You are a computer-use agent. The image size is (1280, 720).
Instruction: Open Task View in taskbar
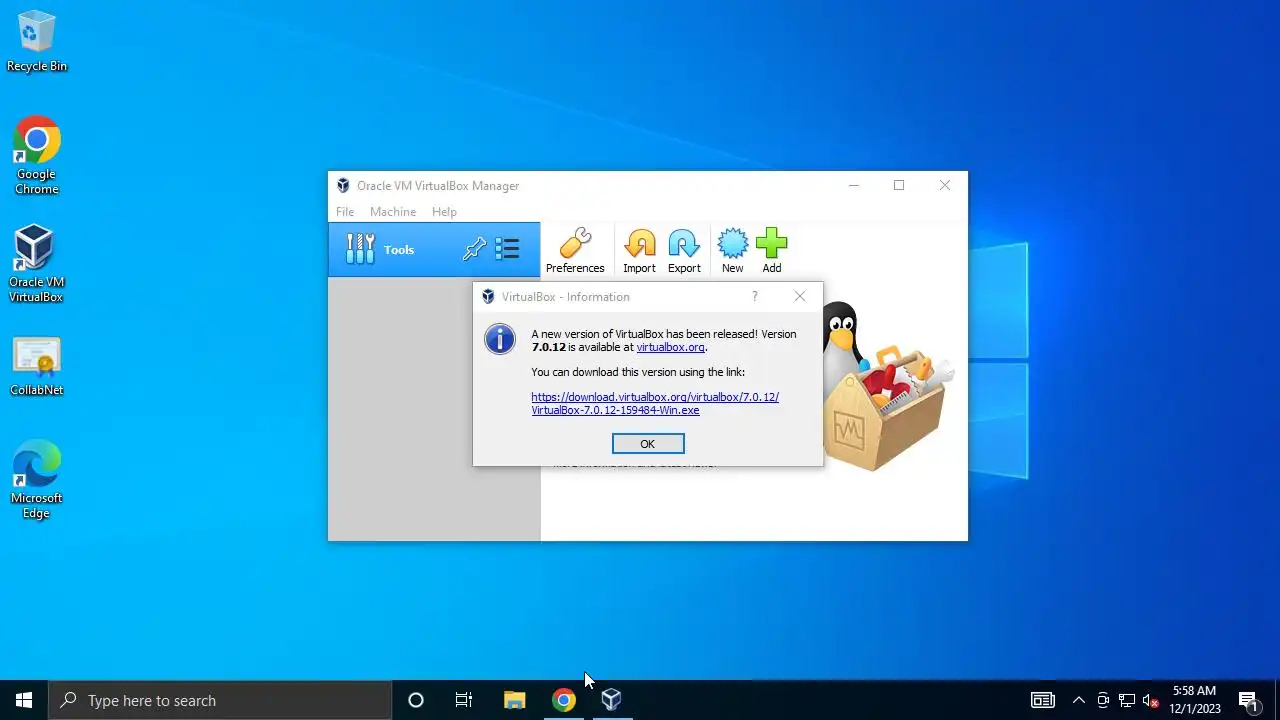pyautogui.click(x=464, y=700)
